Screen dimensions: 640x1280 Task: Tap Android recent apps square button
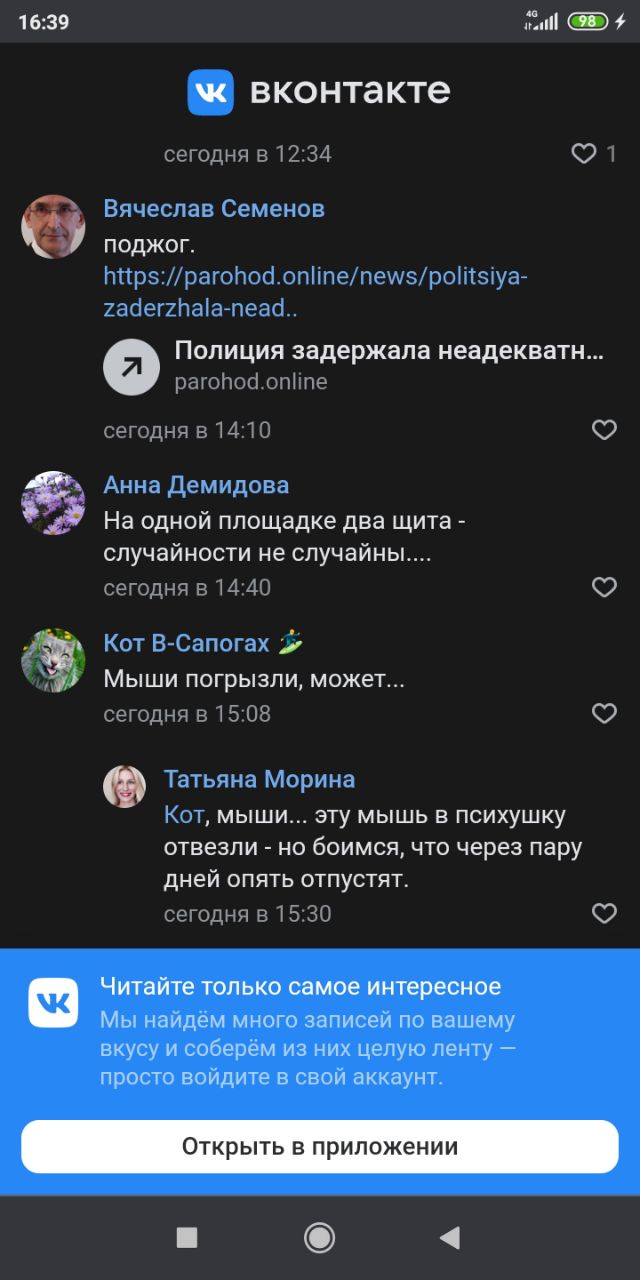click(x=187, y=1238)
